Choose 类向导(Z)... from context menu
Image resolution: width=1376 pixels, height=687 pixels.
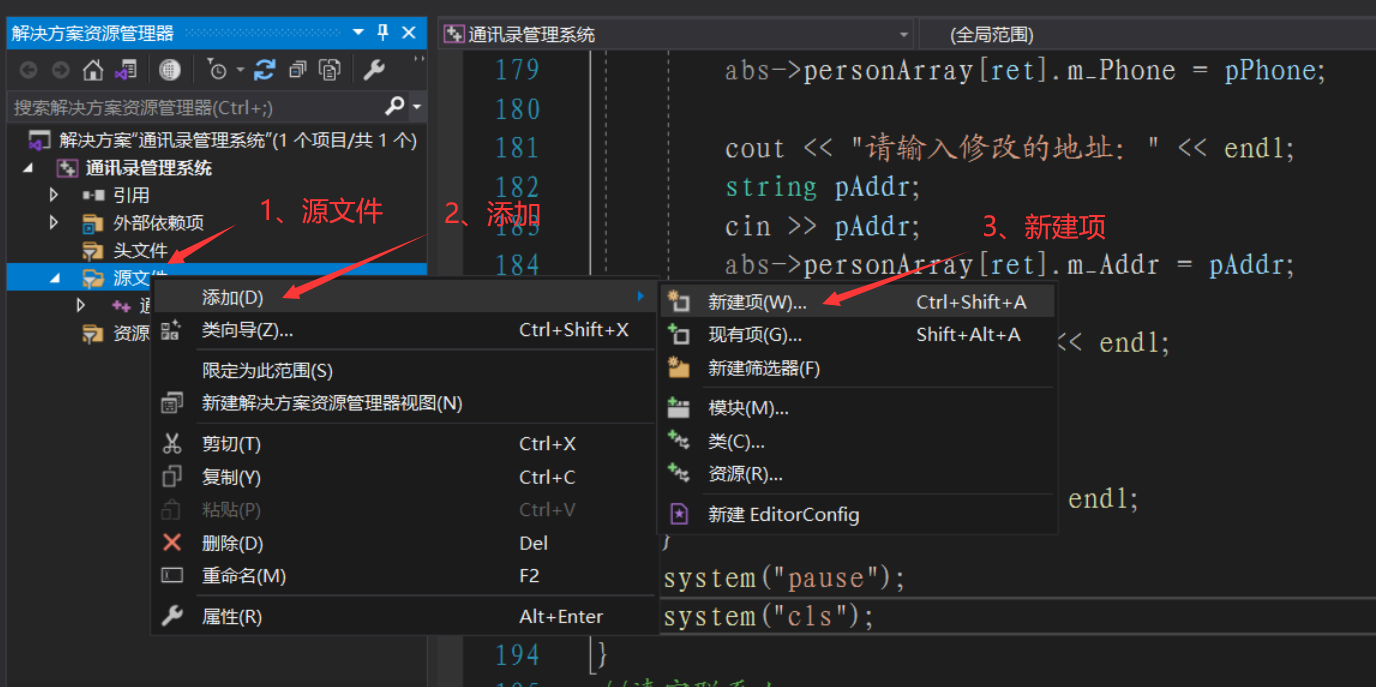[x=404, y=330]
